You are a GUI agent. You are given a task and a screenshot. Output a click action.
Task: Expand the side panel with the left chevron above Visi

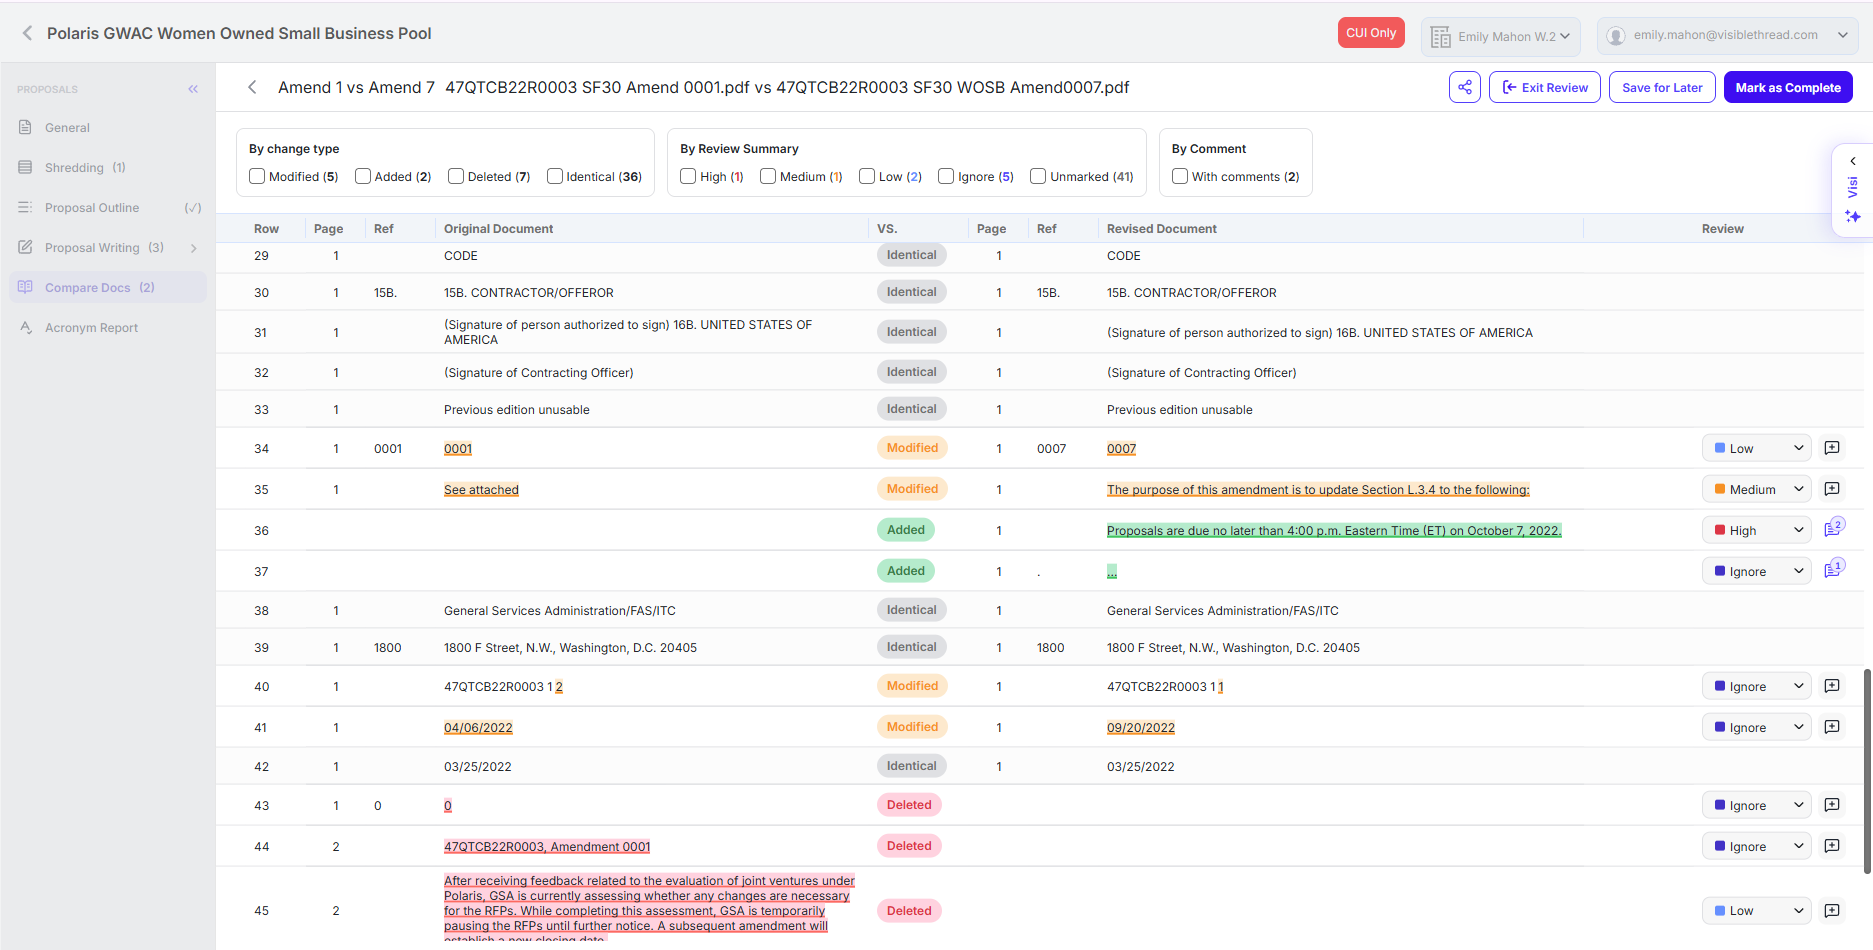[x=1853, y=161]
